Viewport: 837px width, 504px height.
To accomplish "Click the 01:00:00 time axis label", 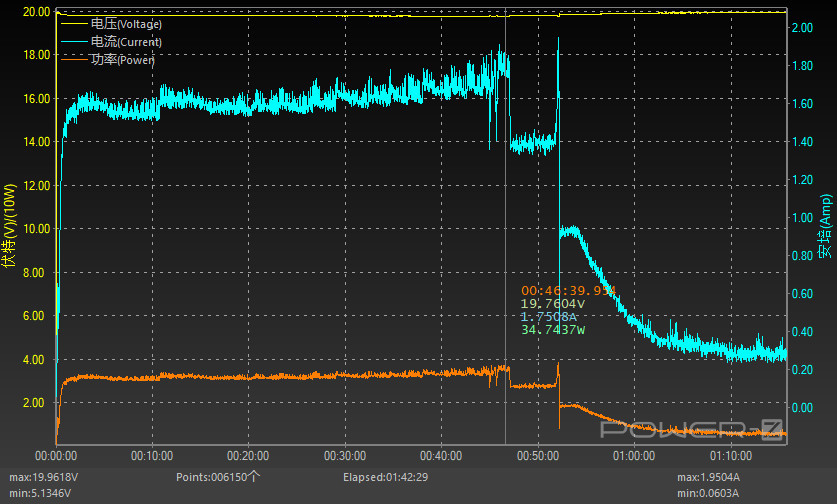I will 634,456.
